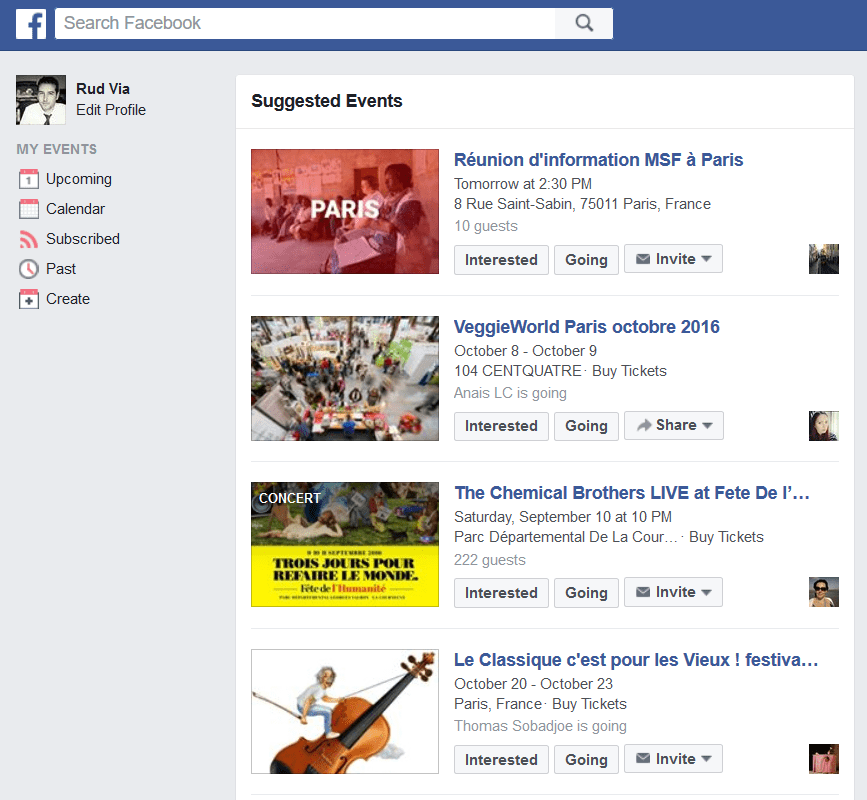Click 'October 8 - October 9' date text
867x800 pixels.
tap(525, 351)
